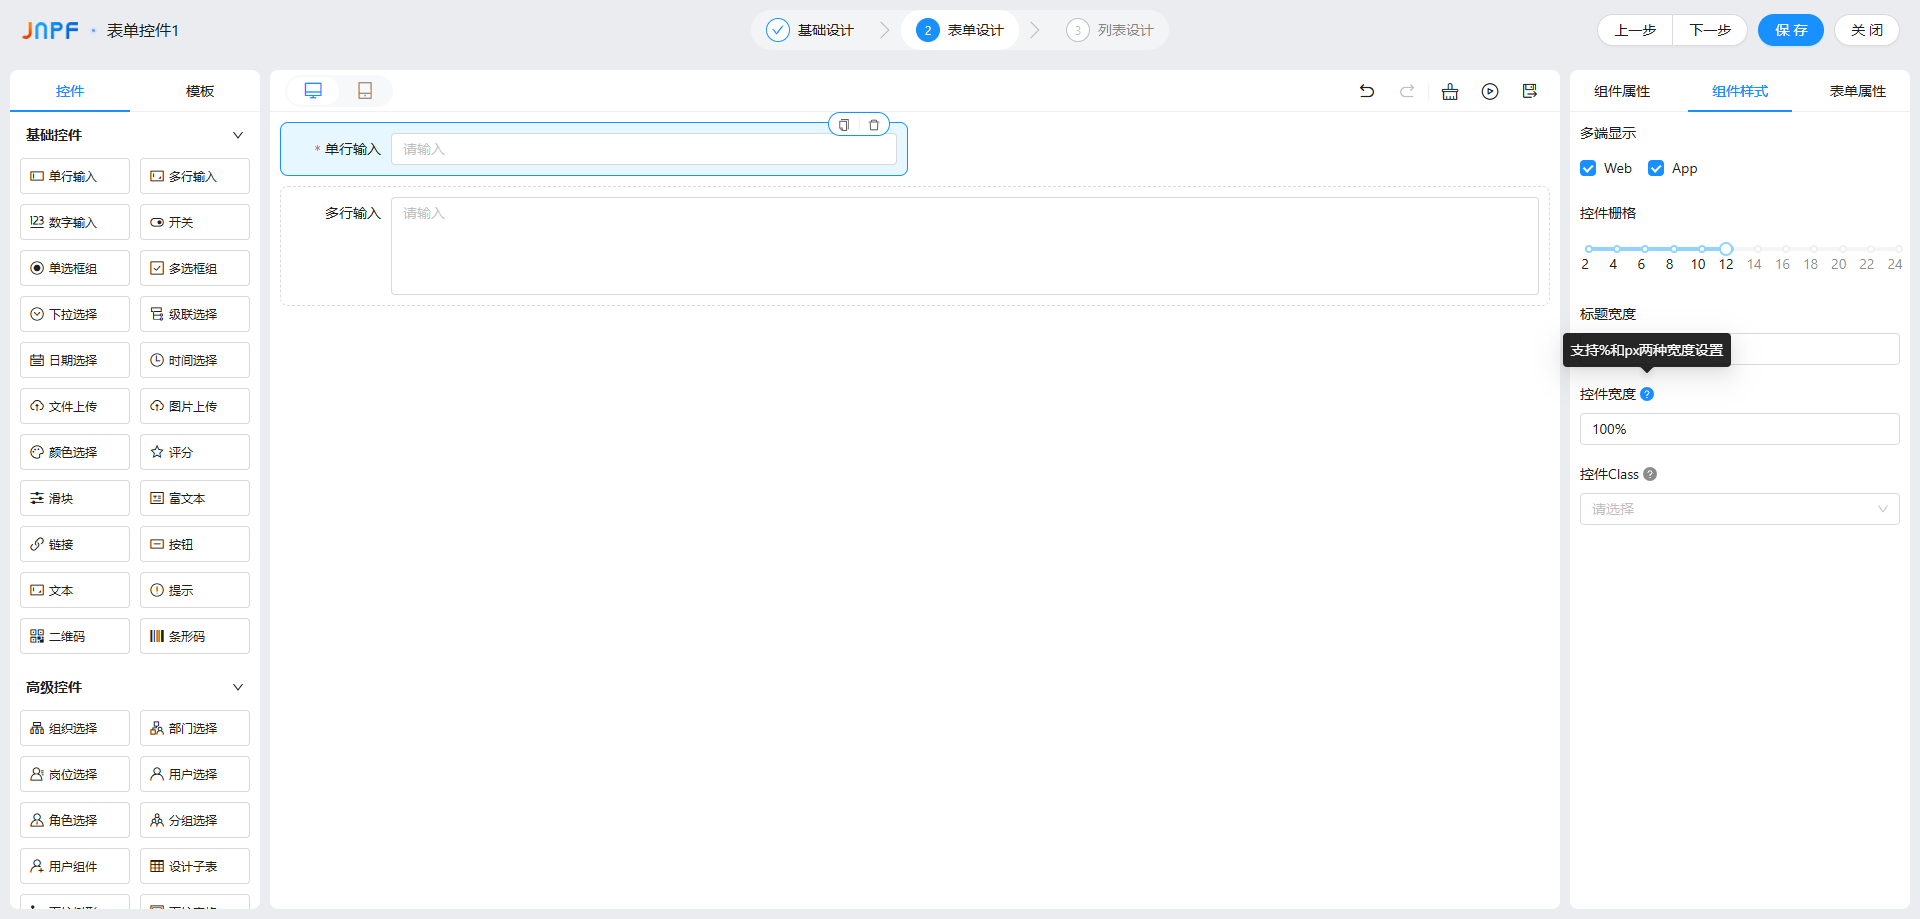Image resolution: width=1920 pixels, height=919 pixels.
Task: Add a 开关 switch control
Action: (195, 222)
